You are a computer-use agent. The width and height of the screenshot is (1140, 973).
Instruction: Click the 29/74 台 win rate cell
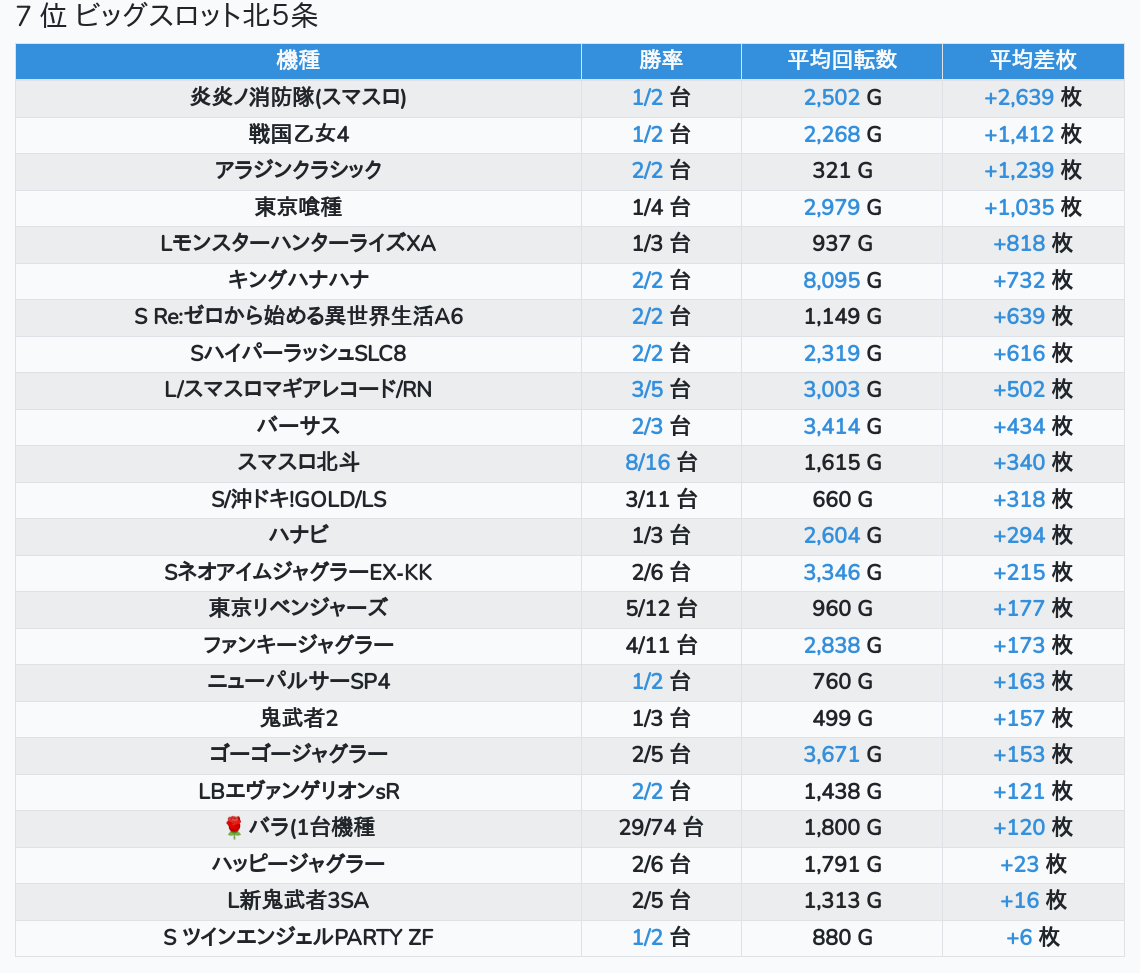coord(661,827)
